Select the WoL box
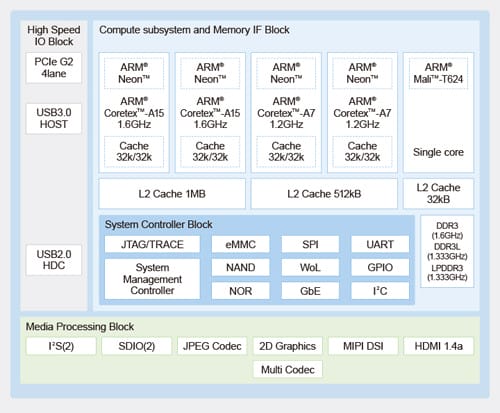 tap(310, 267)
